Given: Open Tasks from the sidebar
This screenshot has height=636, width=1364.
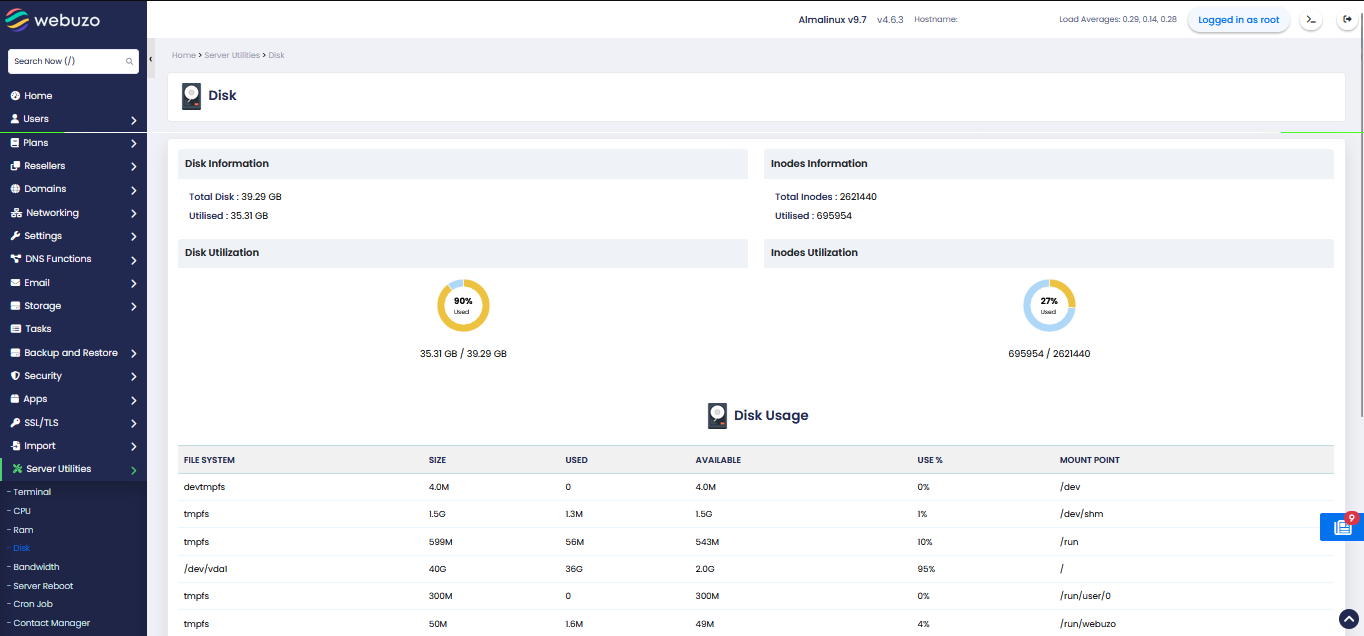Looking at the screenshot, I should coord(38,329).
